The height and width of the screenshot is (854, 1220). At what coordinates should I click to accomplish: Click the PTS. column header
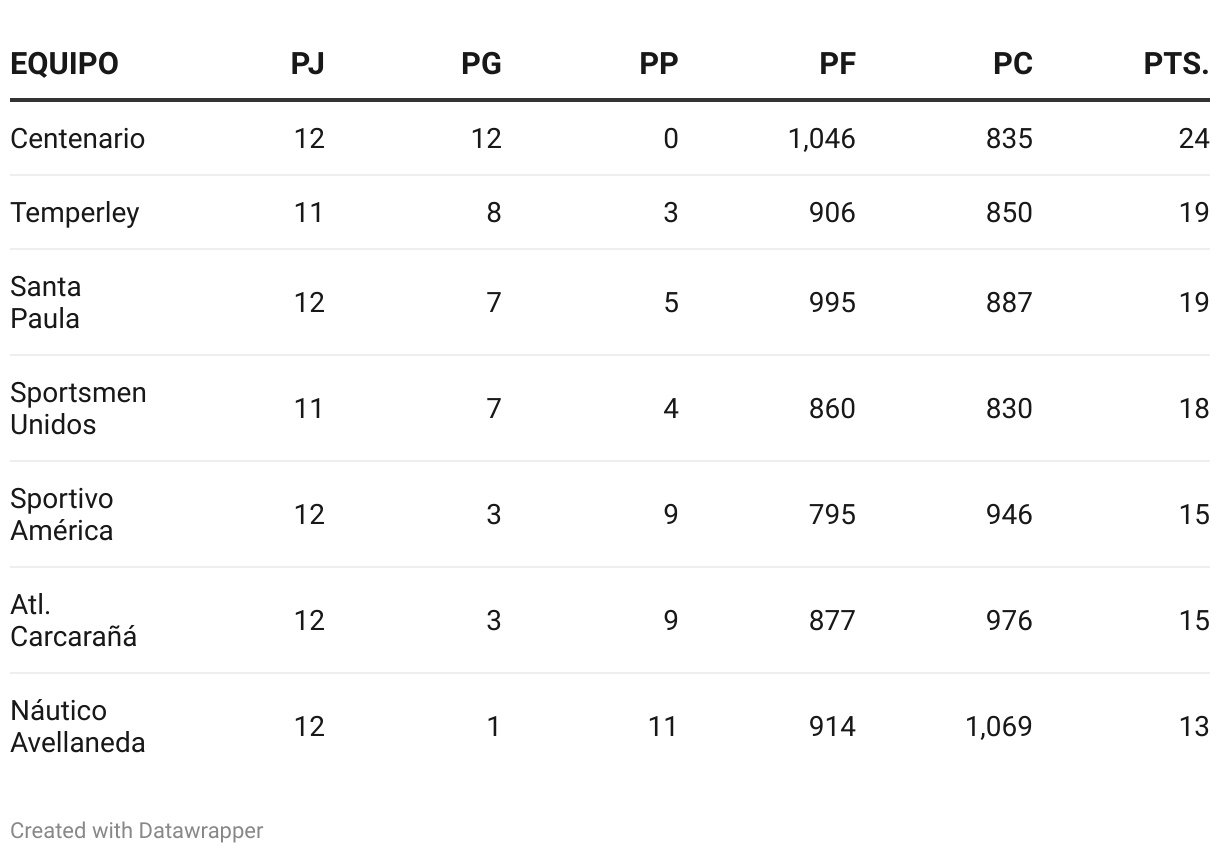coord(1176,64)
